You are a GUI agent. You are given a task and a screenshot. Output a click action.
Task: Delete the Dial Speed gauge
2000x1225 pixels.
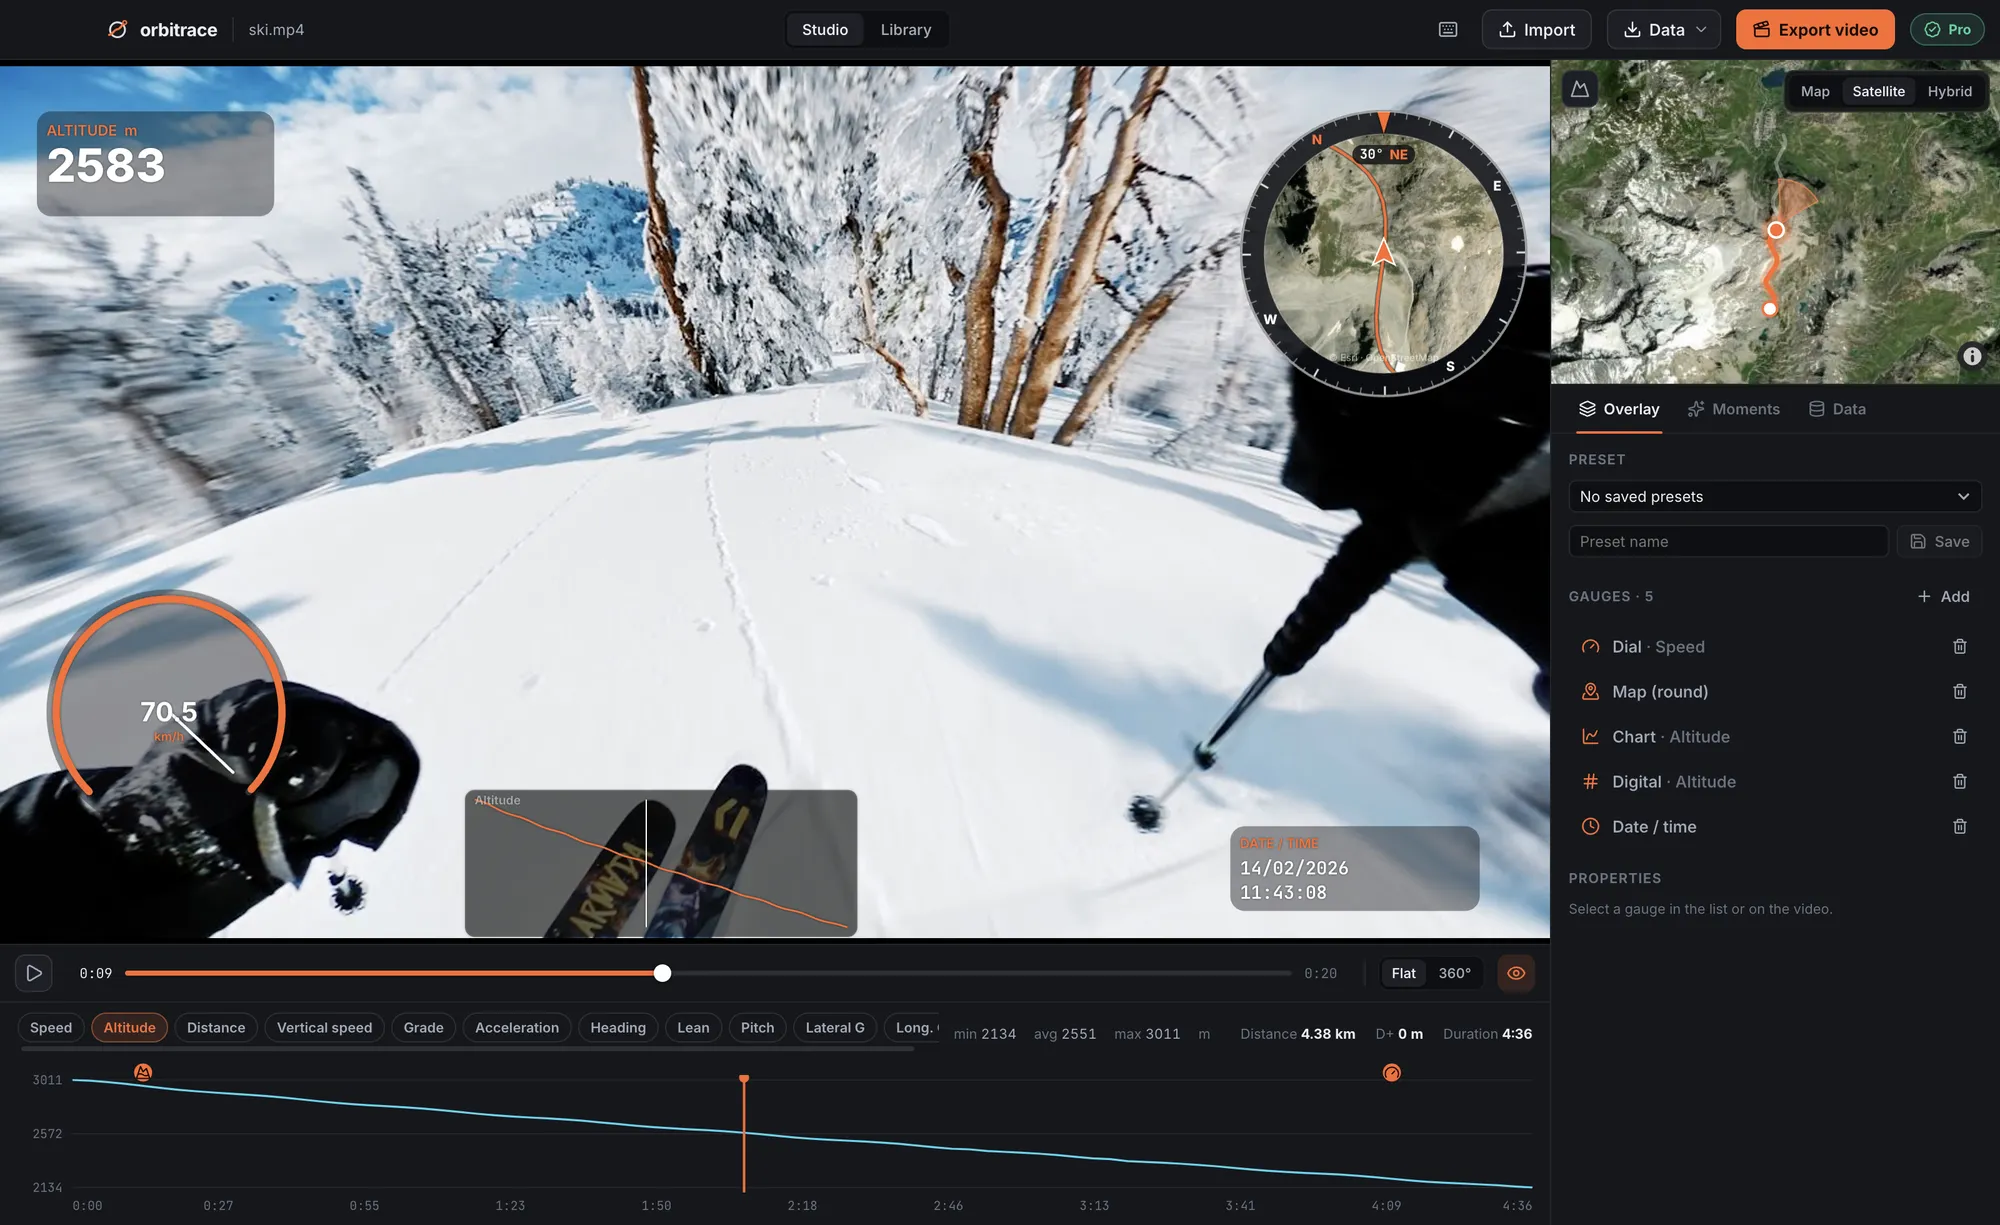tap(1960, 647)
